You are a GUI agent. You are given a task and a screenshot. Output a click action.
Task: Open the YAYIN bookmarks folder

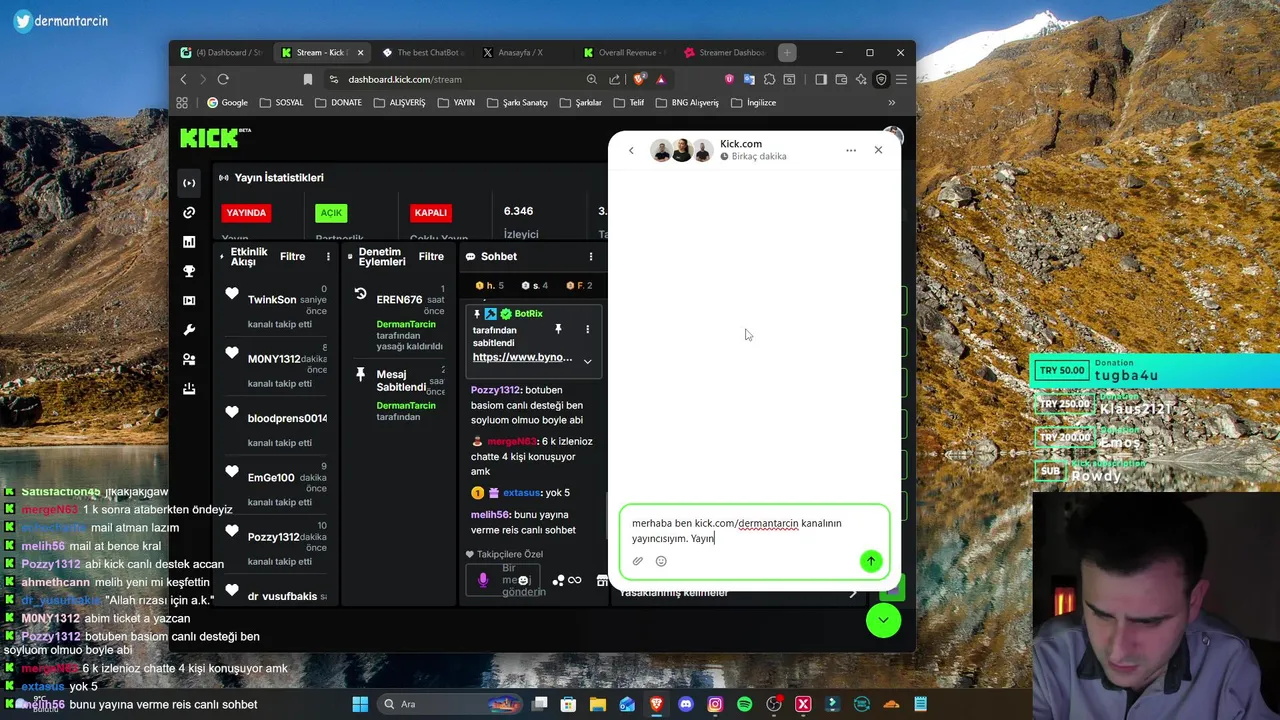[x=456, y=102]
